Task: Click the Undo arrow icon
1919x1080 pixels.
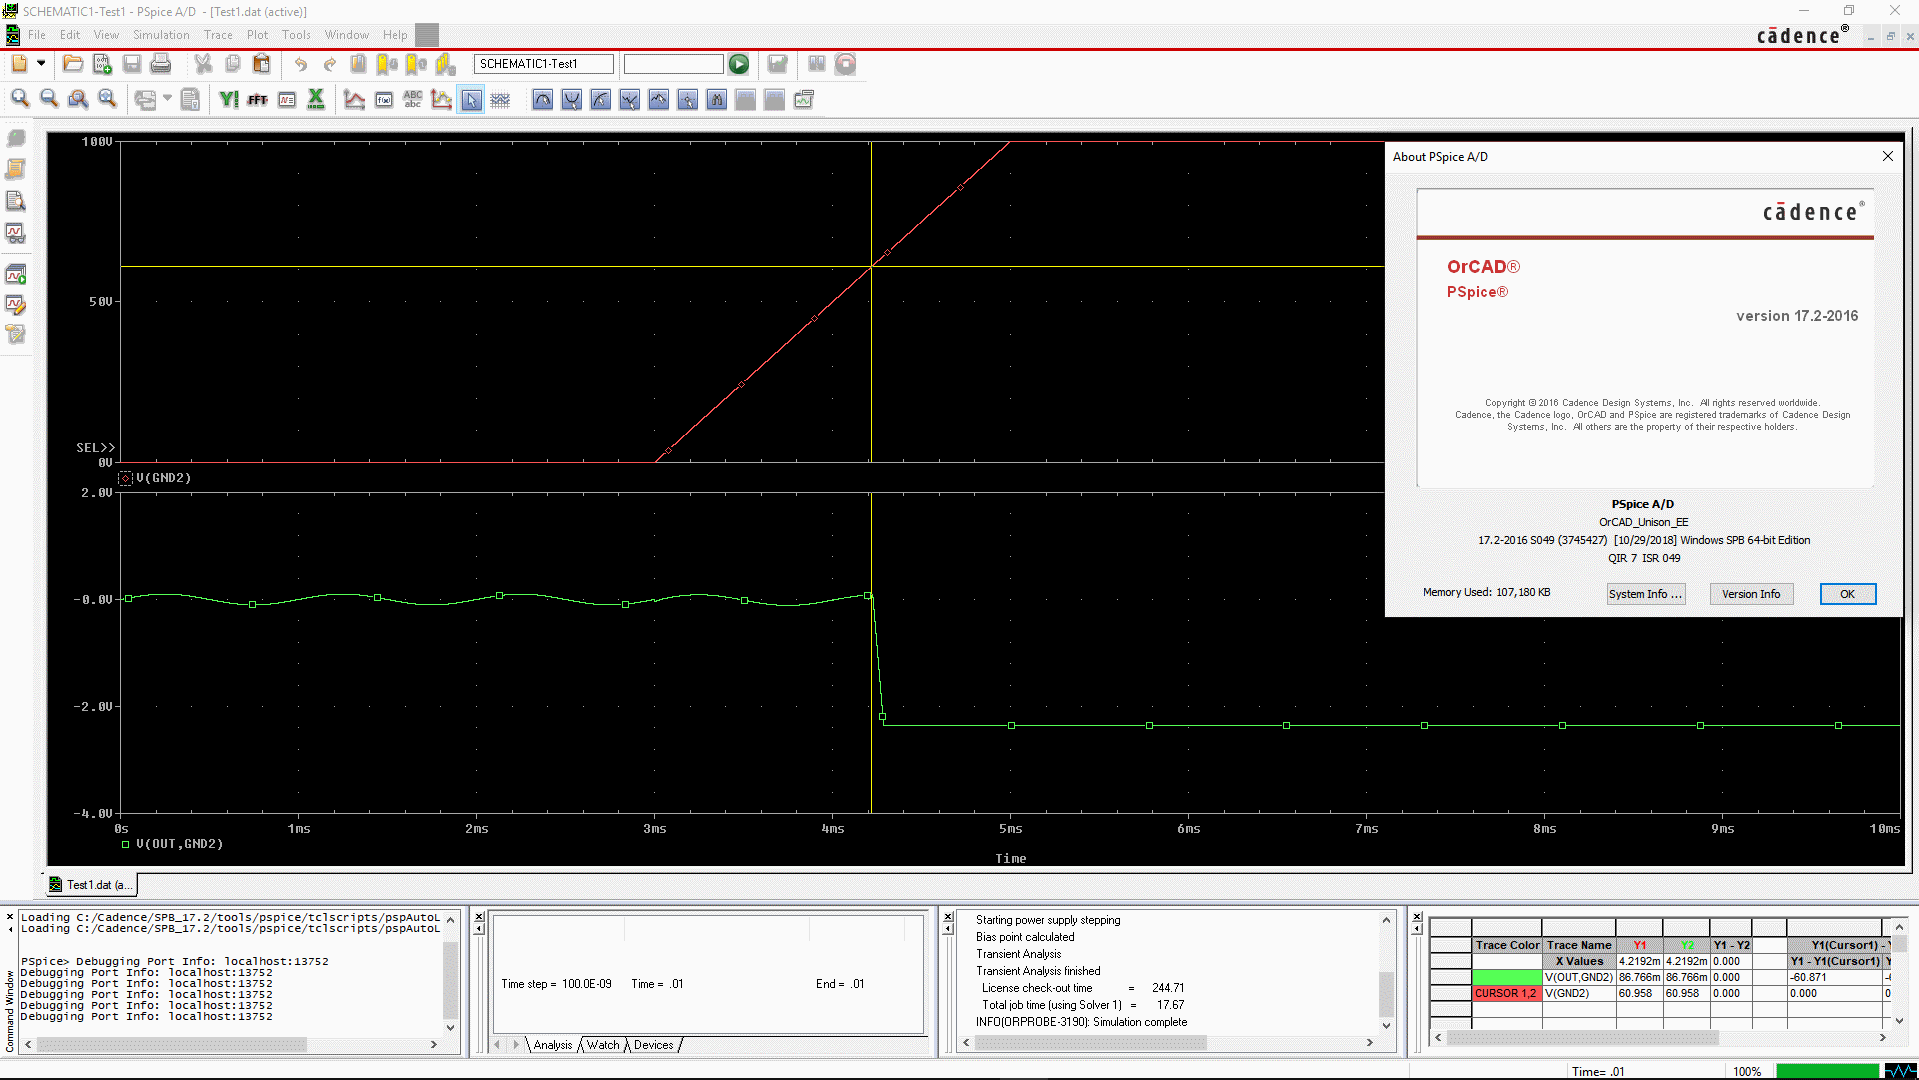Action: (300, 64)
